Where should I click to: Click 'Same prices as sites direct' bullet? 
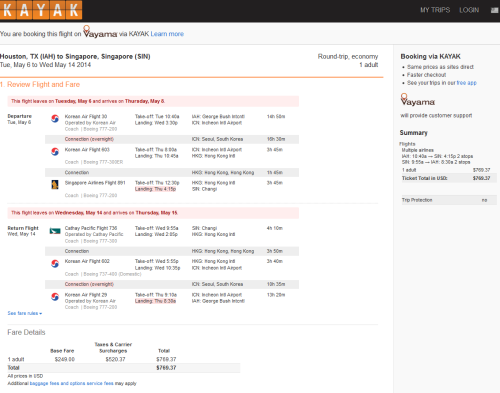pos(440,67)
